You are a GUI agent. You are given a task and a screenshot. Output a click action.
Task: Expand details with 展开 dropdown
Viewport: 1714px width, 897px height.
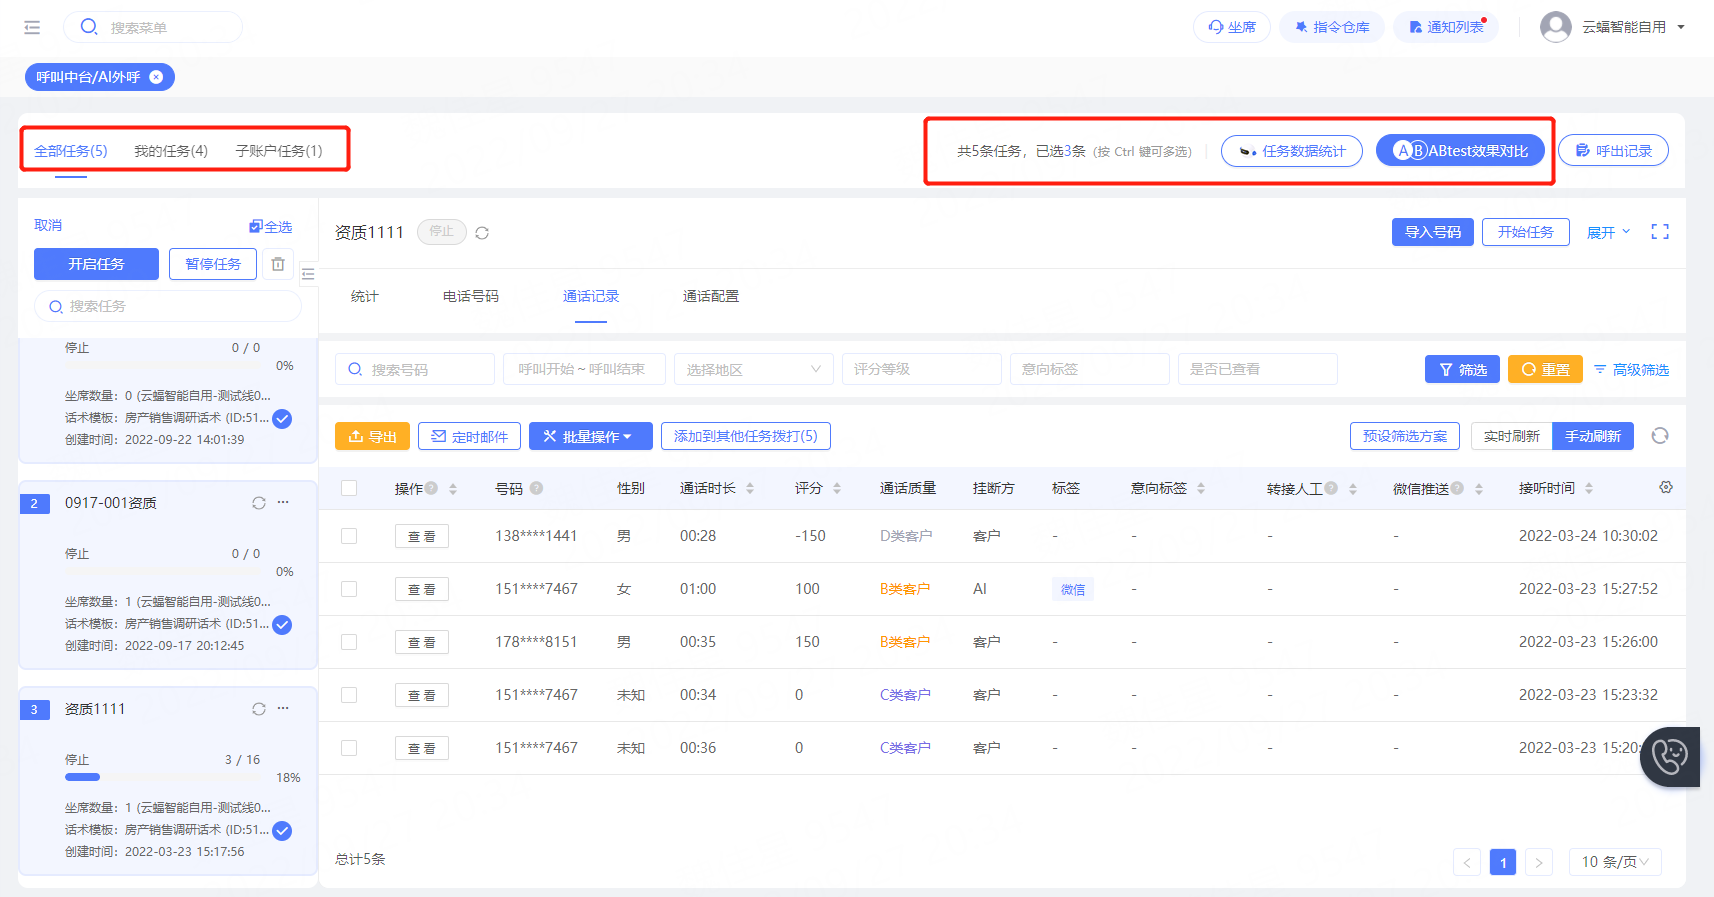tap(1609, 232)
